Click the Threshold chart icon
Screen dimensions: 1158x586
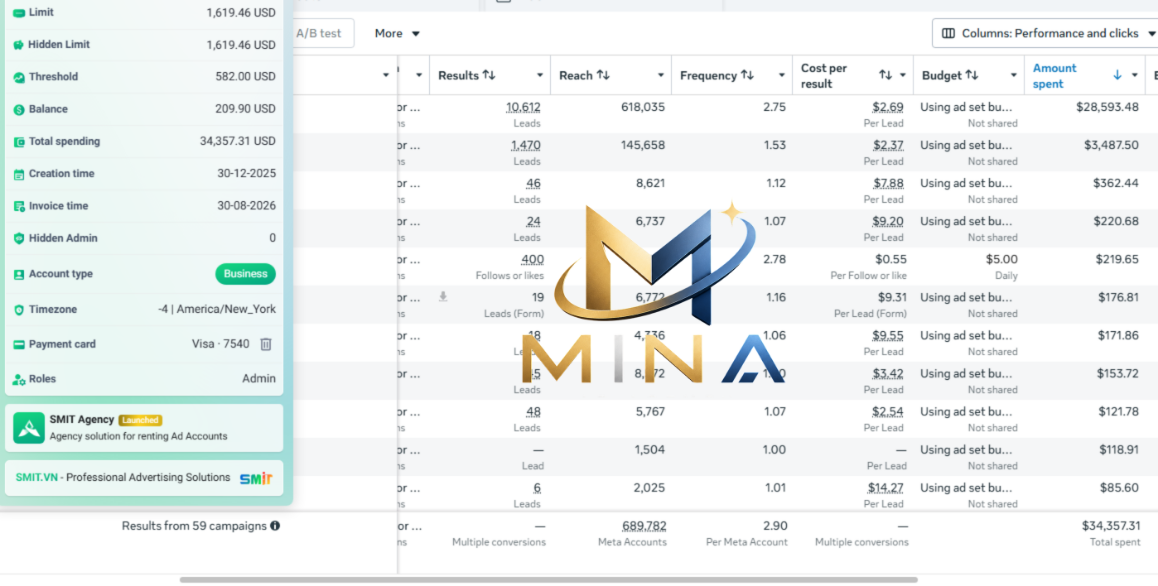[19, 77]
